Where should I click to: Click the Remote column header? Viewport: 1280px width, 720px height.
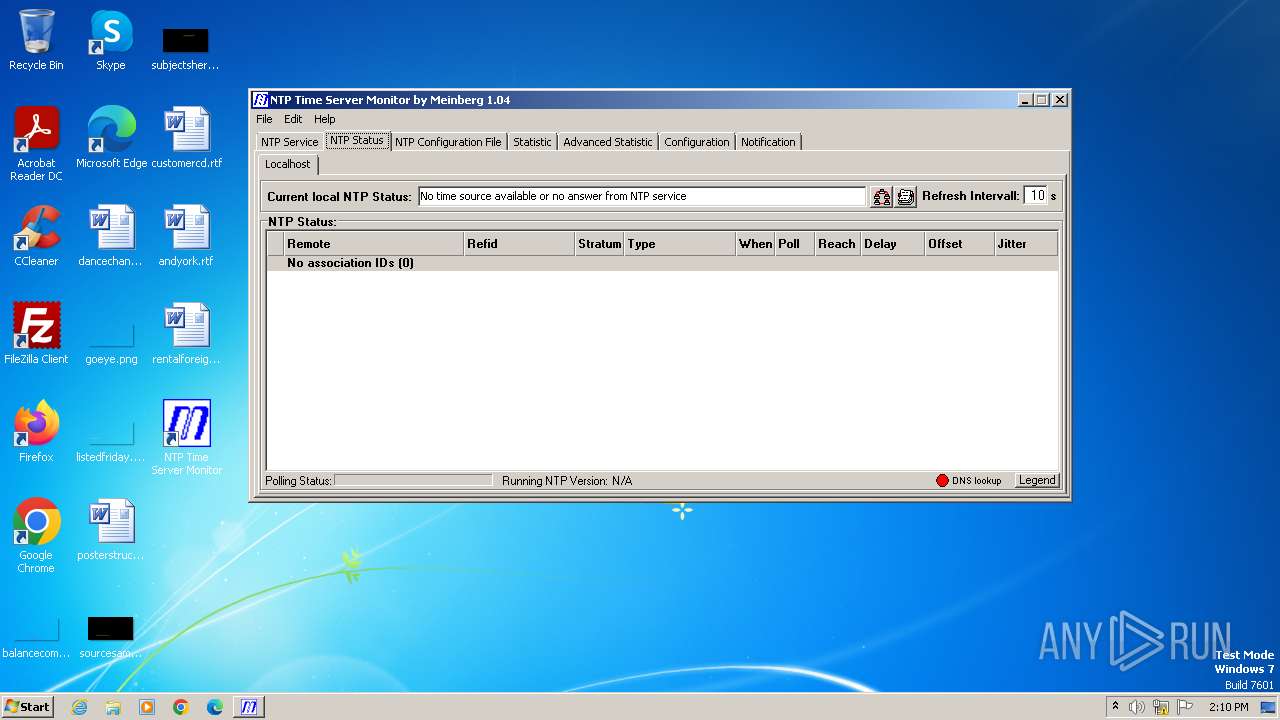[x=375, y=244]
